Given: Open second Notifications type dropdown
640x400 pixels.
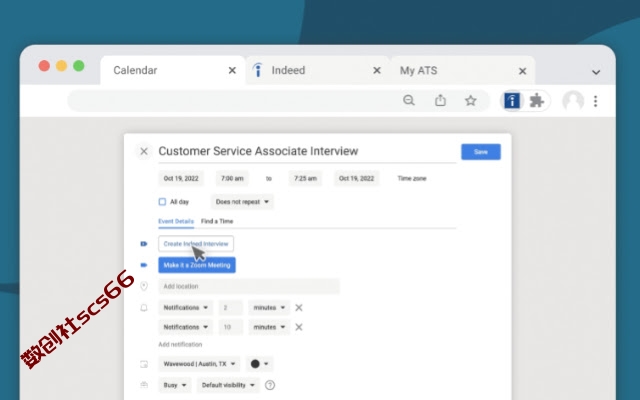Looking at the screenshot, I should click(186, 327).
